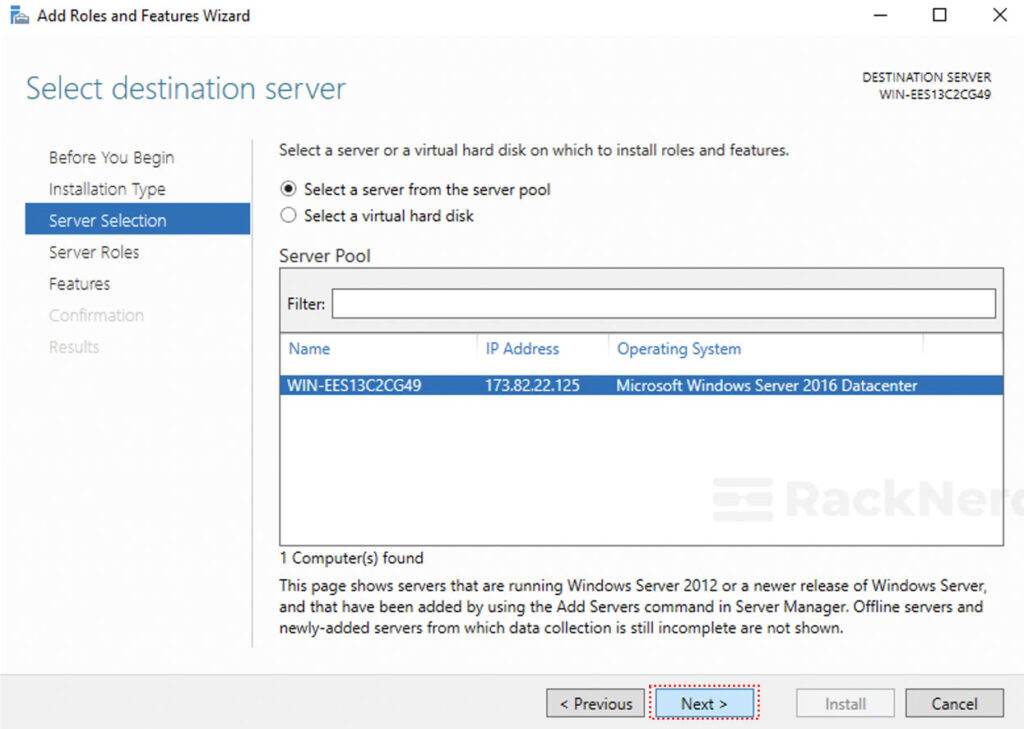The image size is (1024, 729).
Task: Choose 'Select a virtual hard disk' option
Action: click(289, 215)
